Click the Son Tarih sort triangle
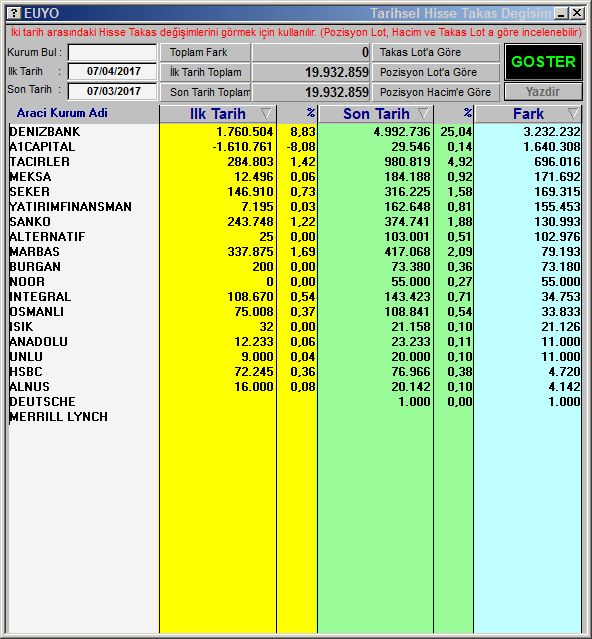Image resolution: width=592 pixels, height=639 pixels. [x=424, y=113]
